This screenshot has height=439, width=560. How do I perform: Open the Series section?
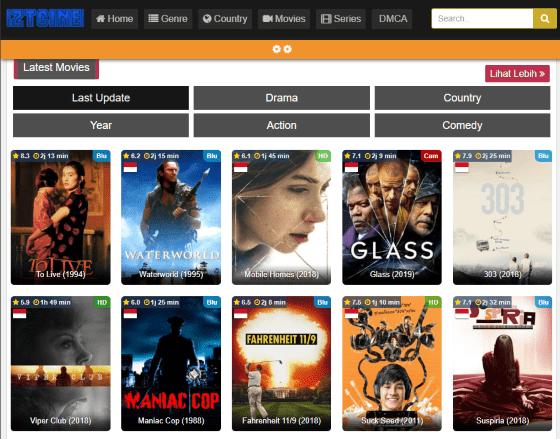(341, 19)
